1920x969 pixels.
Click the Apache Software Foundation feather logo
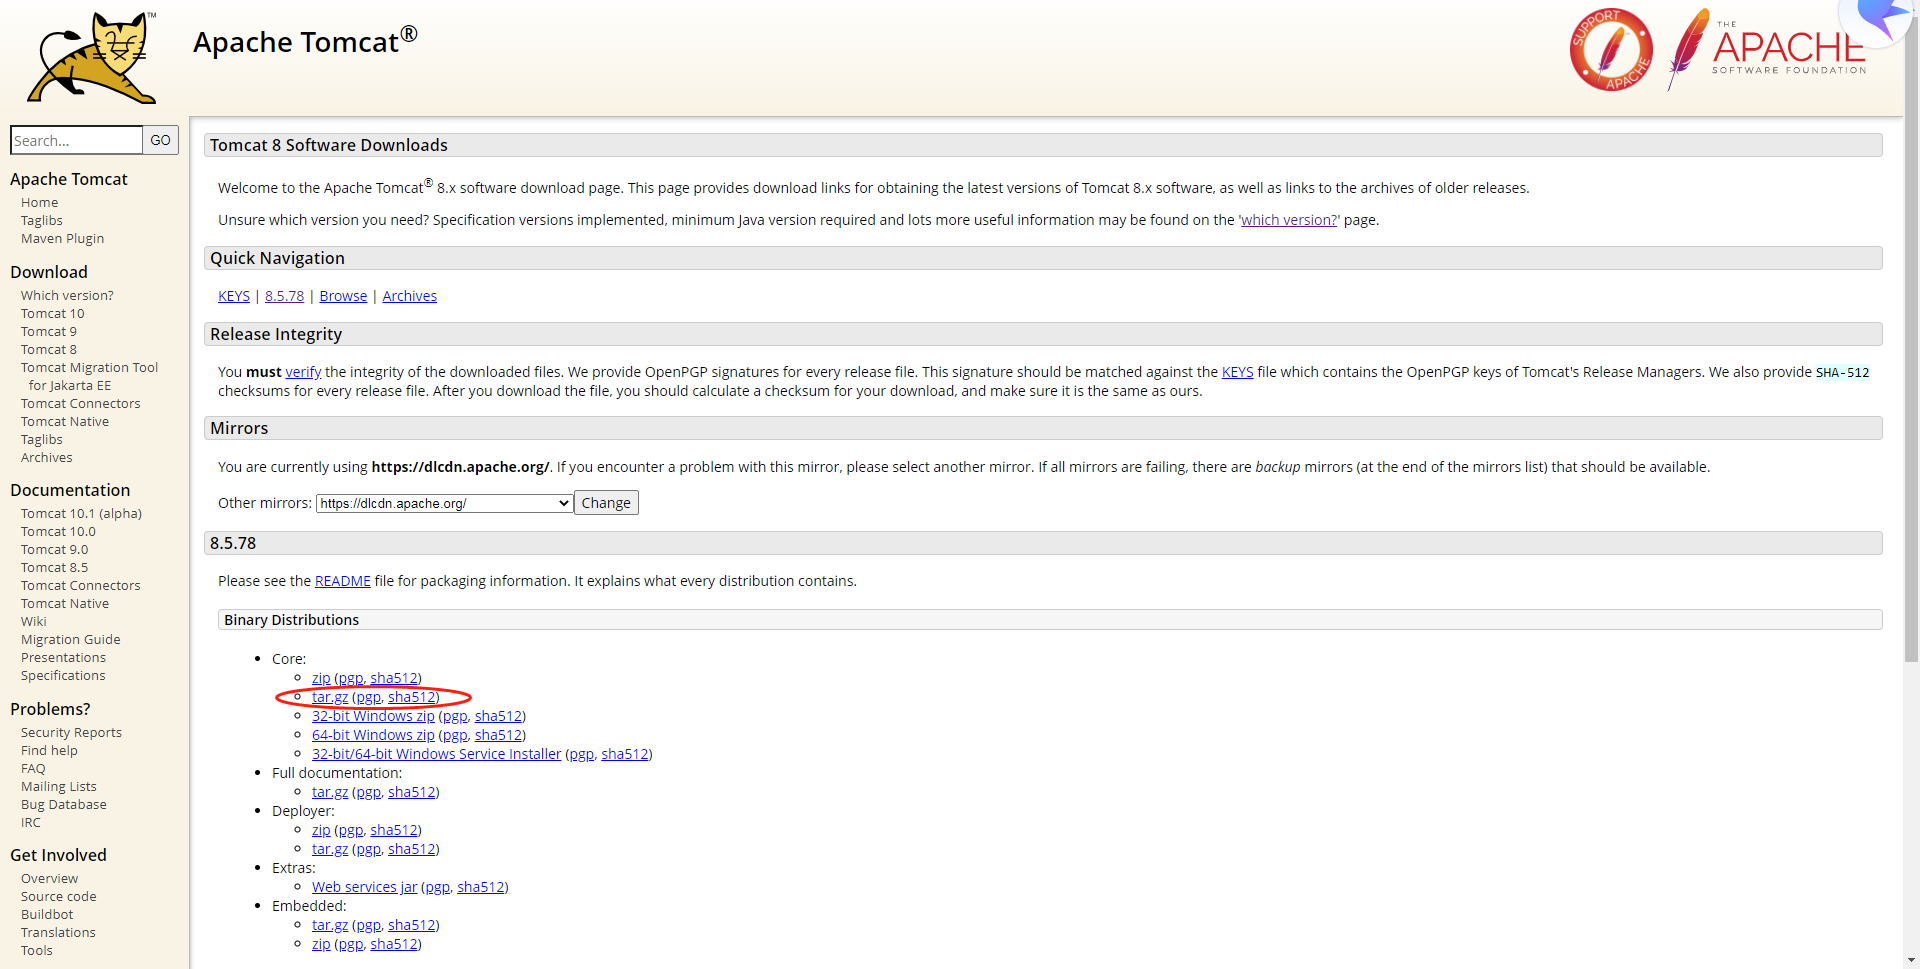tap(1767, 48)
